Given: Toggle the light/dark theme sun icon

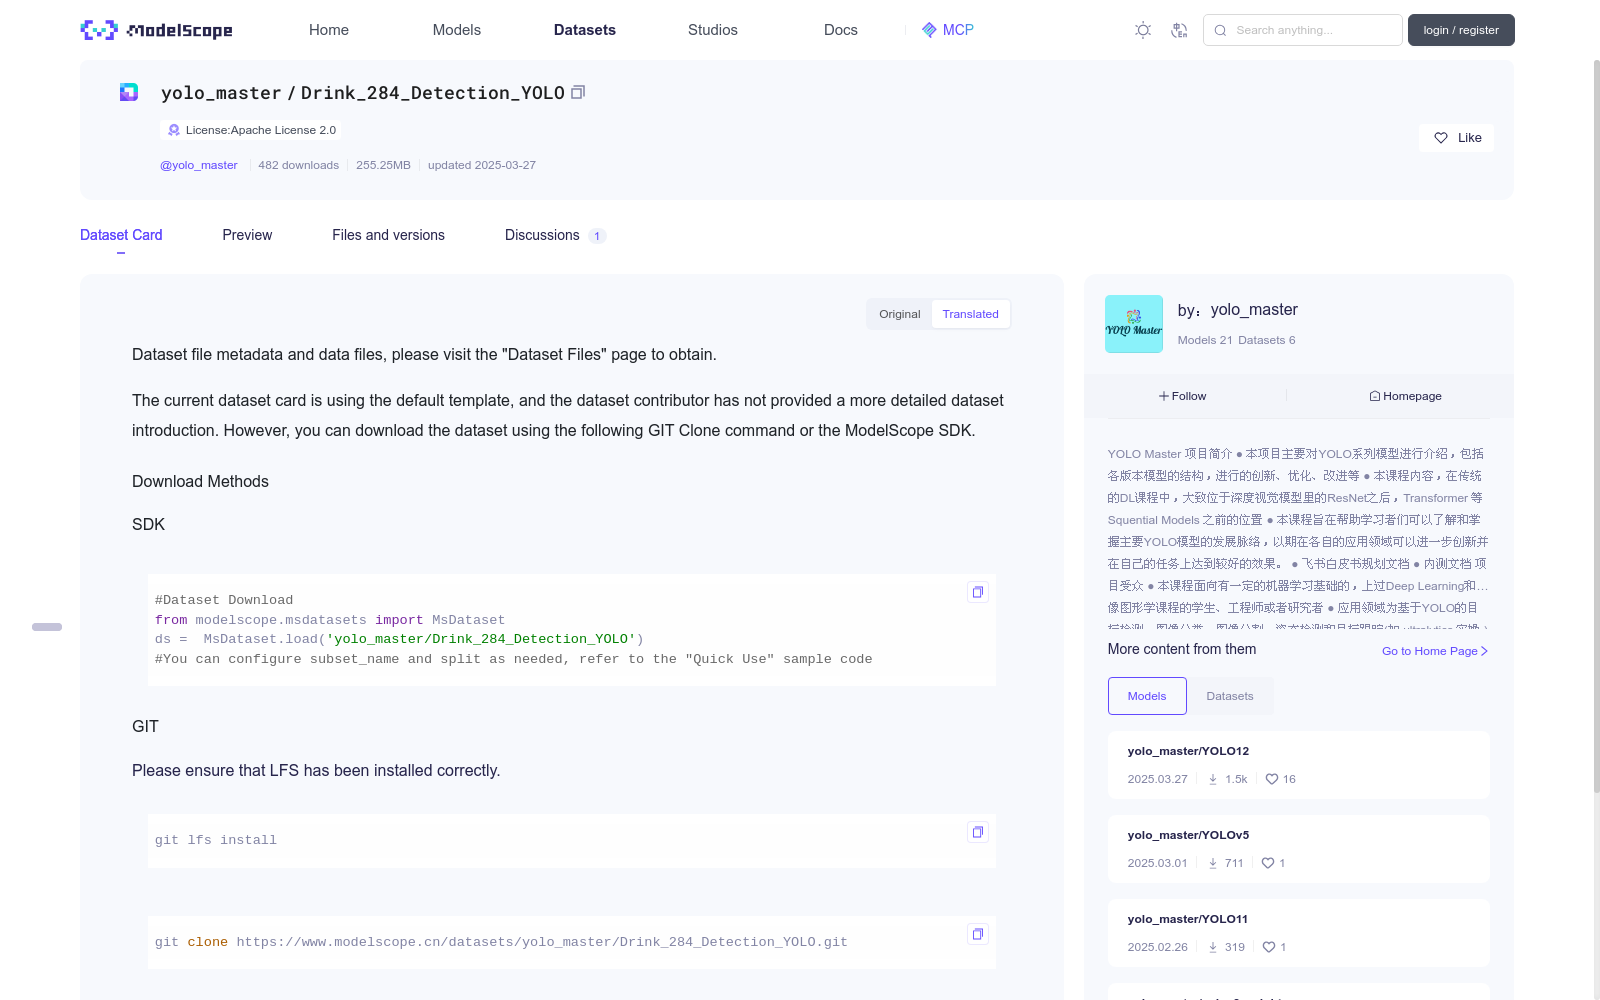Looking at the screenshot, I should tap(1143, 30).
